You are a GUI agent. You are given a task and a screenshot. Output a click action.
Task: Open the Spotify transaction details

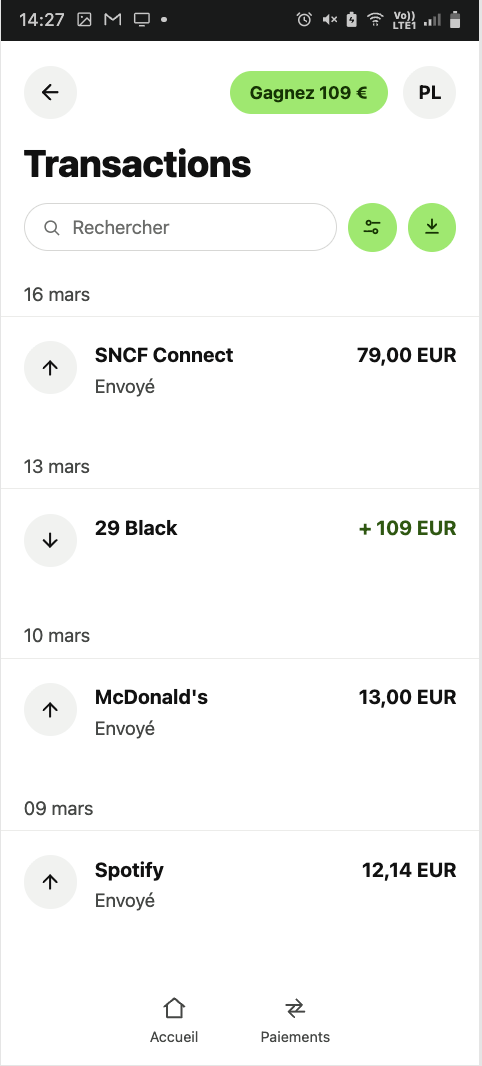[241, 884]
